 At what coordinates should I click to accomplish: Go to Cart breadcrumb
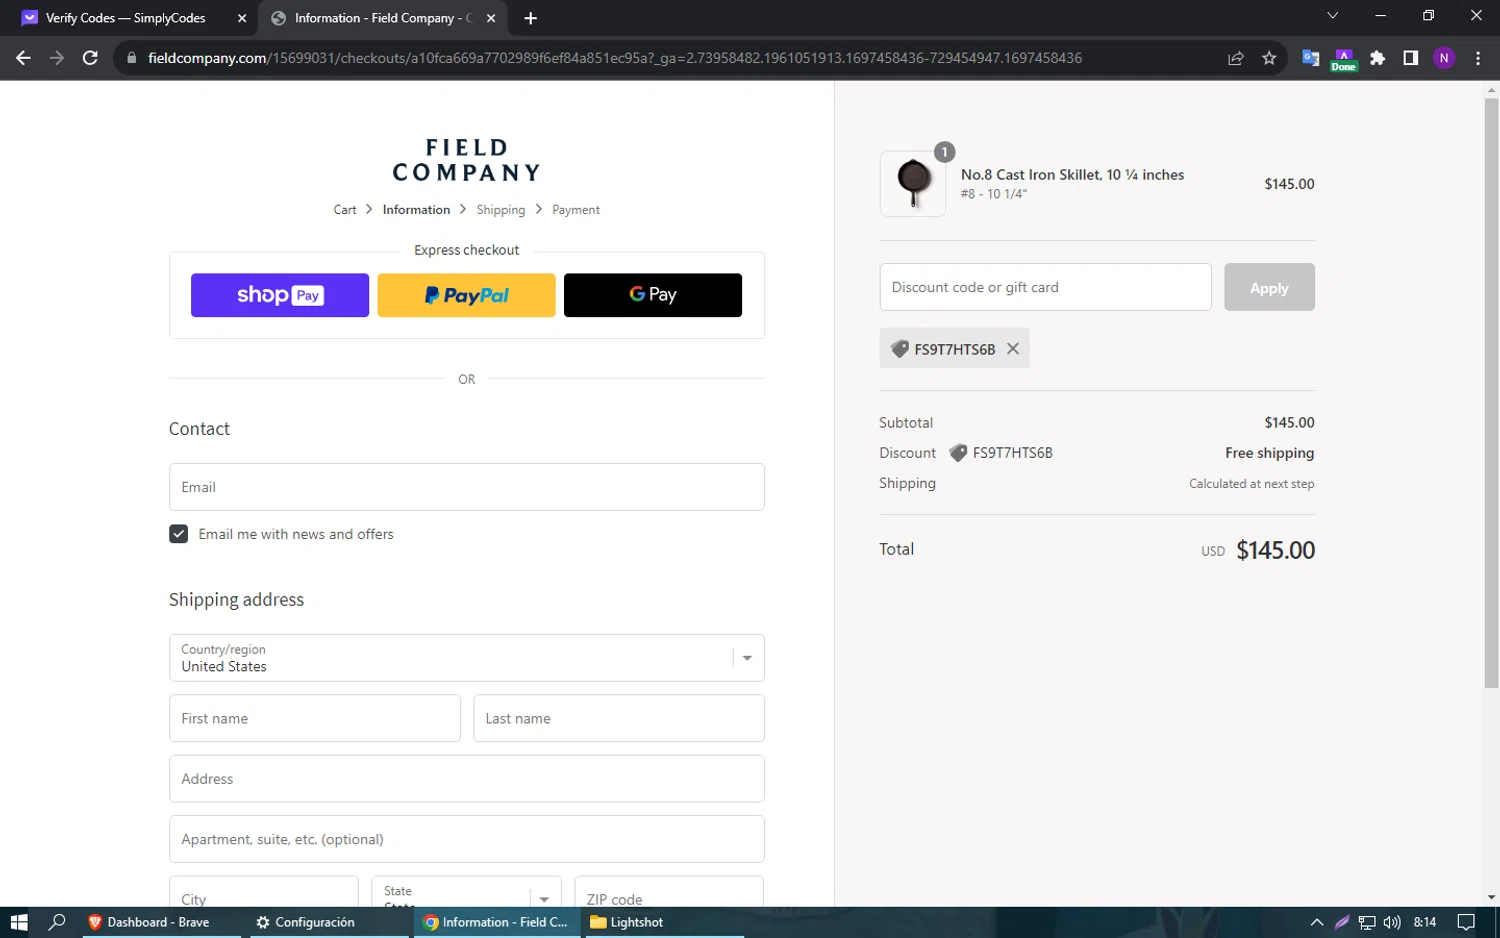[x=345, y=210]
